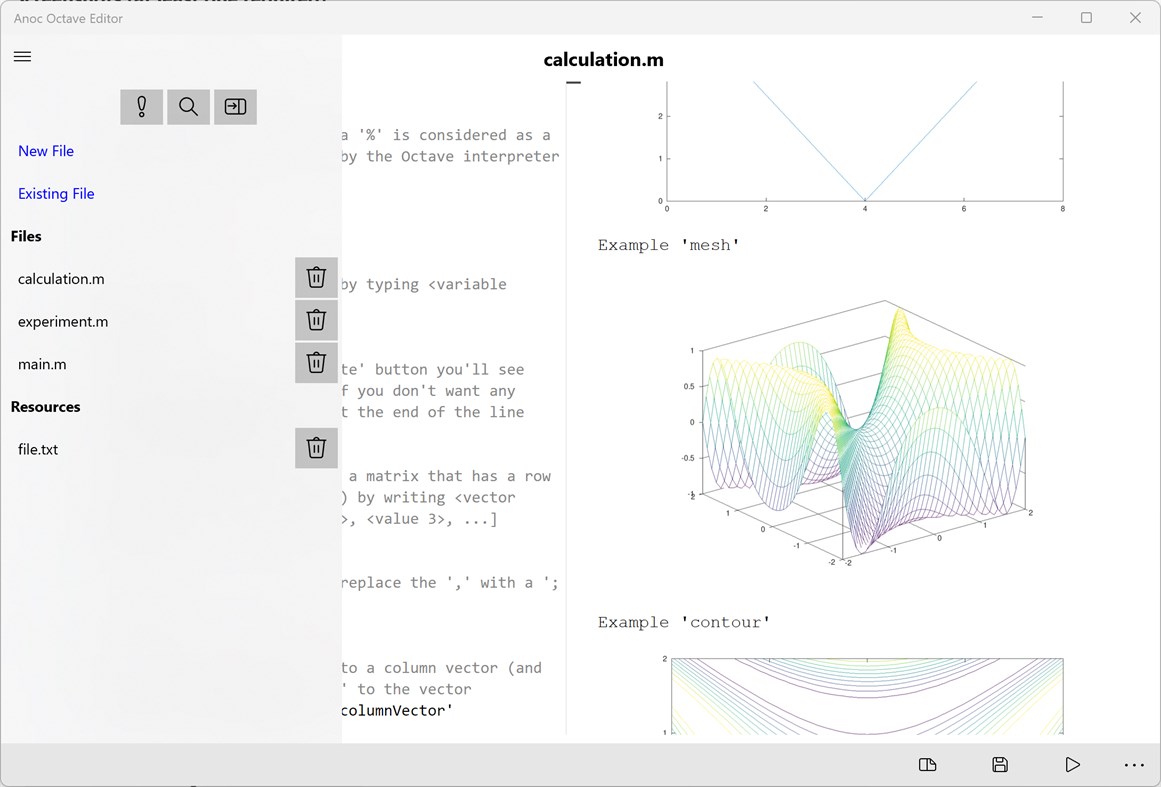Delete experiment.m using its trash icon
Screen dimensions: 1161x787
[x=316, y=320]
